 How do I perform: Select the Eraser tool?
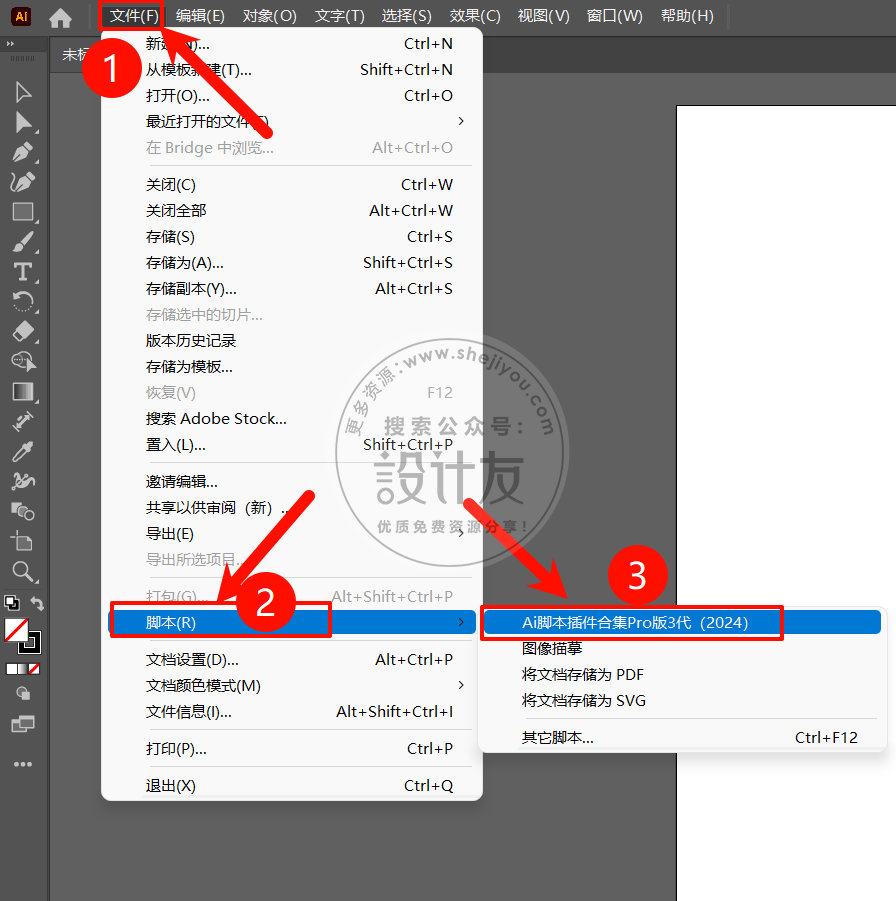coord(23,332)
